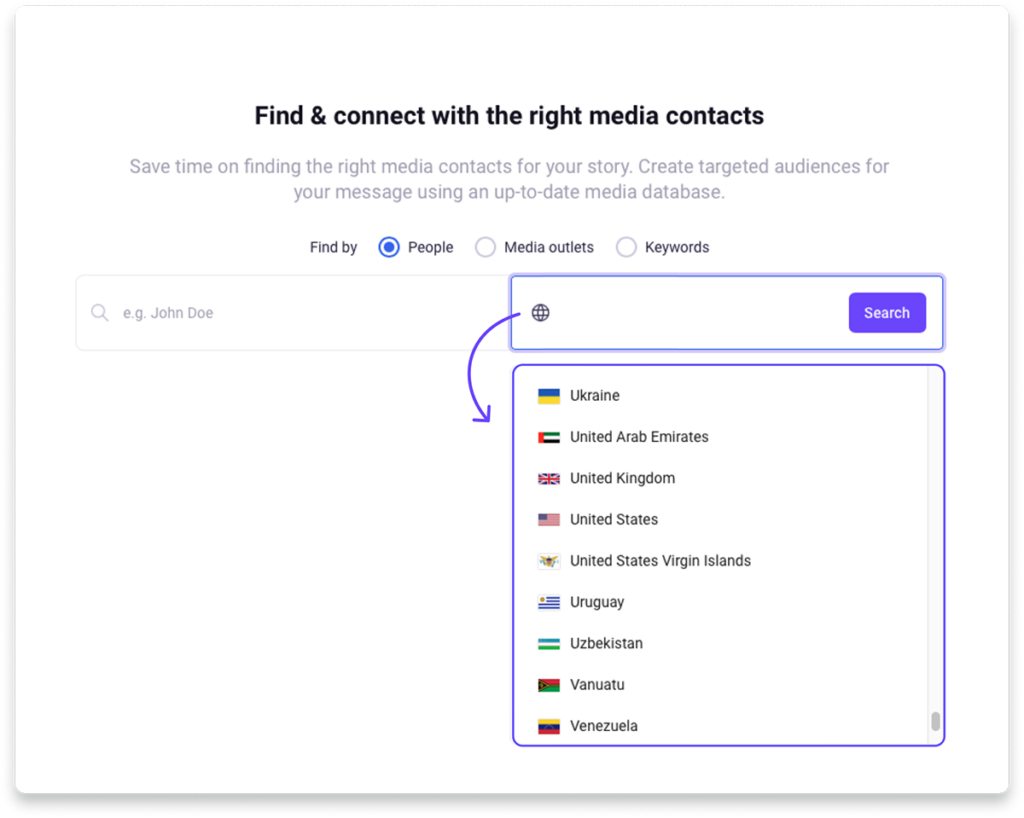1024x818 pixels.
Task: Pick United States Virgin Islands option
Action: pos(660,561)
